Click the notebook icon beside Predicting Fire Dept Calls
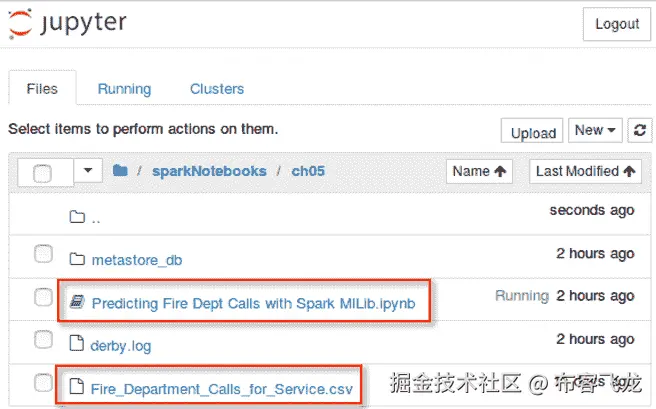Image resolution: width=656 pixels, height=409 pixels. coord(77,301)
